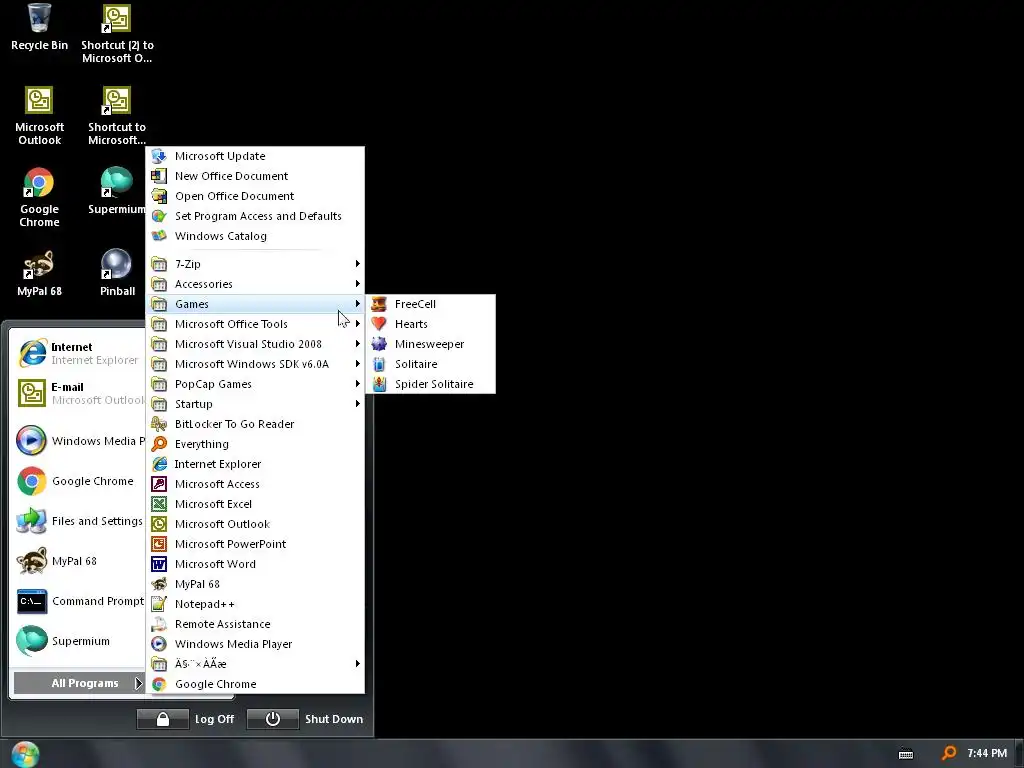
Task: Open Solitaire from the Games submenu
Action: tap(430, 364)
